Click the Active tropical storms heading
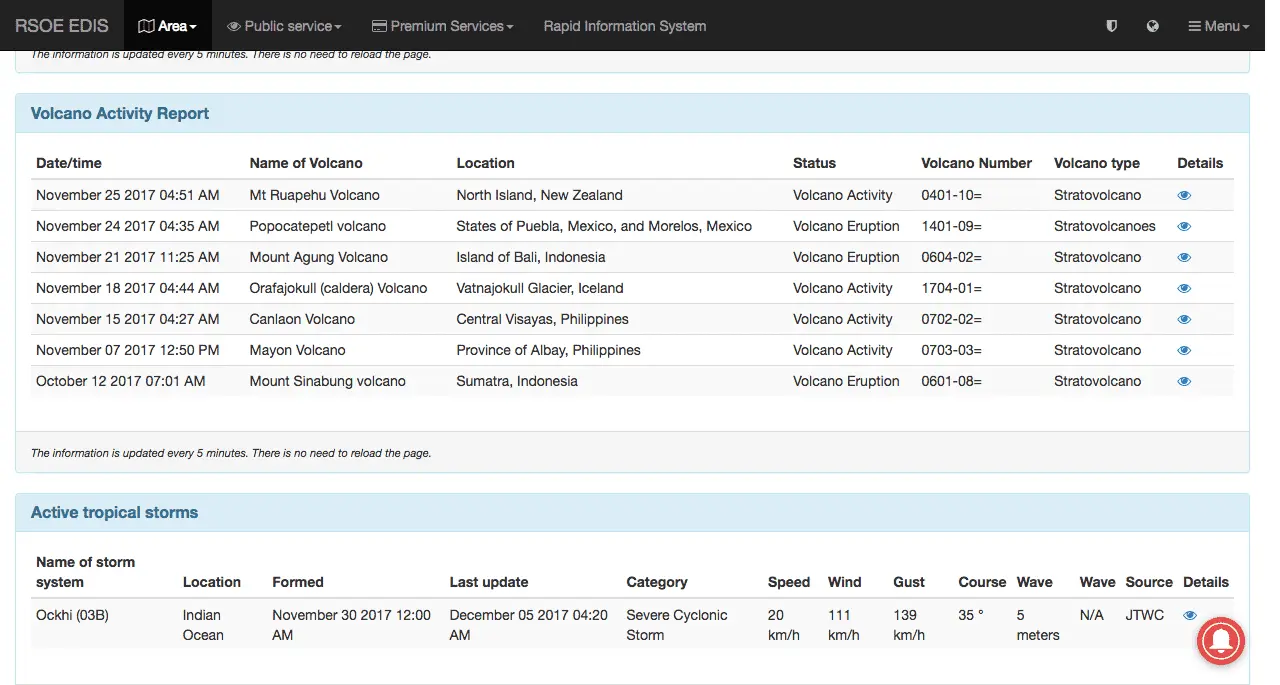 pyautogui.click(x=114, y=512)
